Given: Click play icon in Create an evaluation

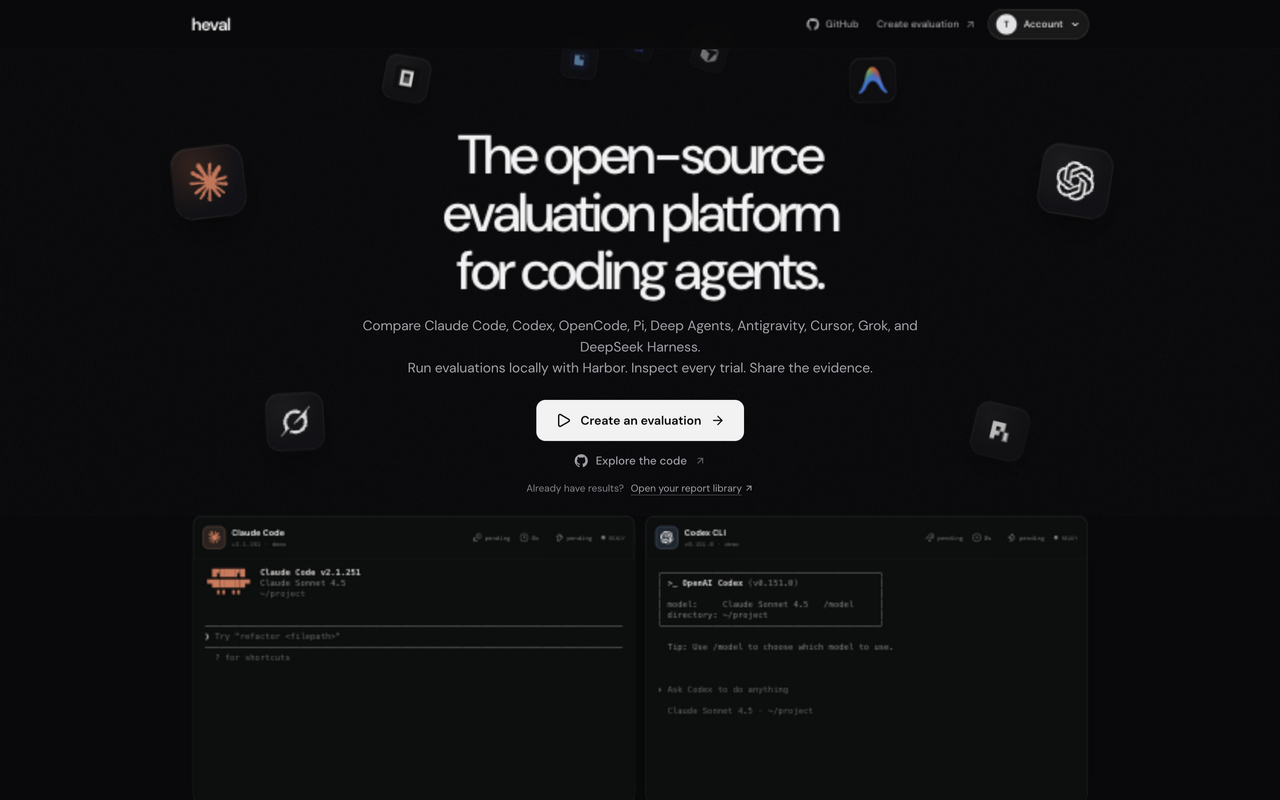Looking at the screenshot, I should [564, 421].
